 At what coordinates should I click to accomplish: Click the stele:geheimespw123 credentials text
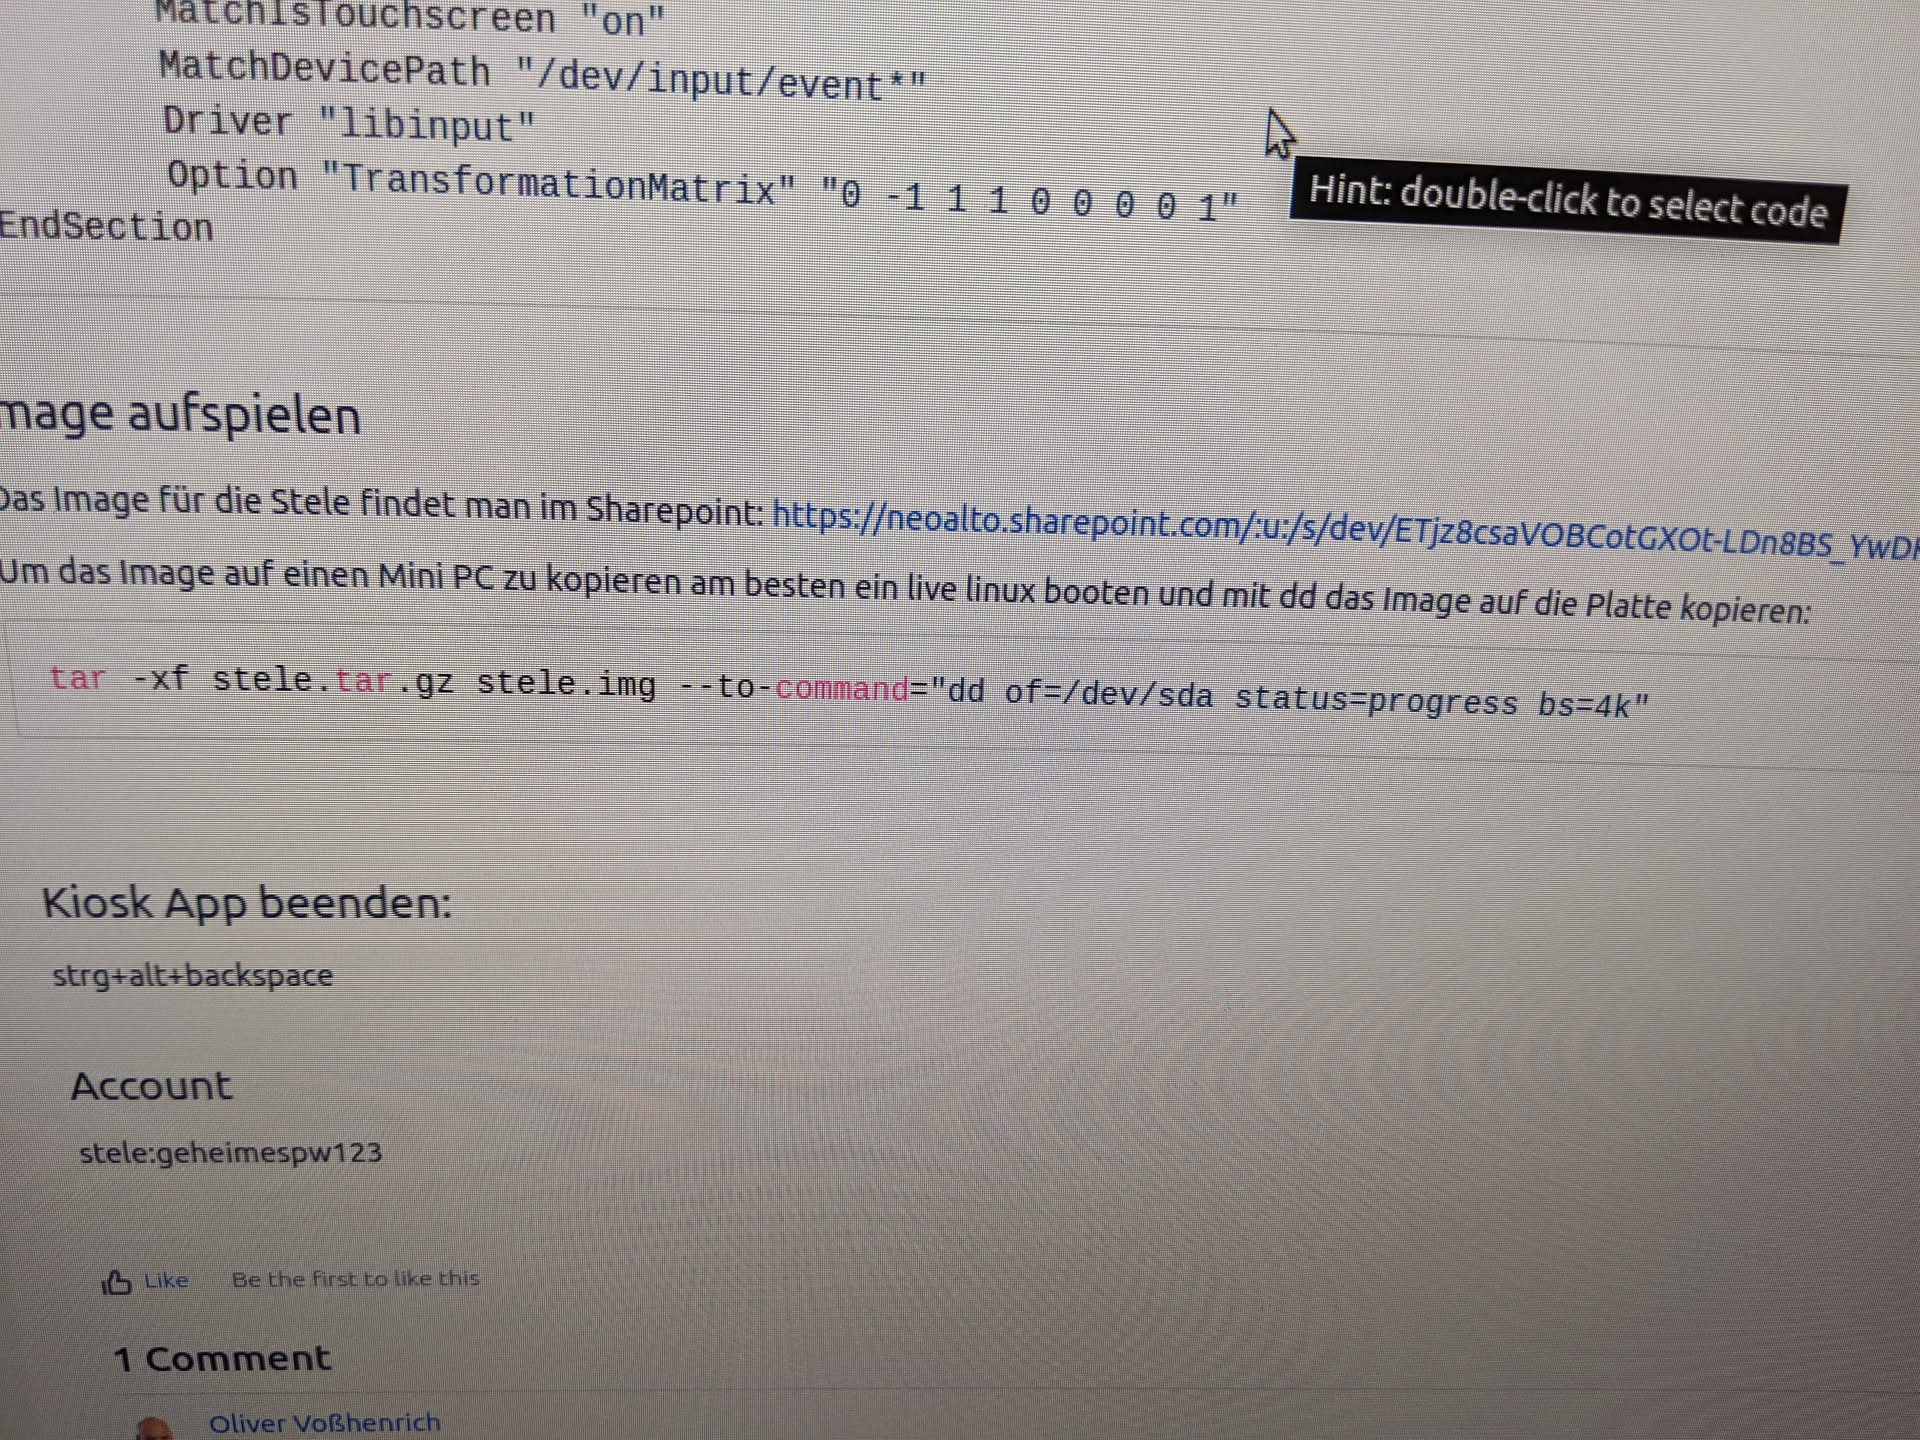(x=230, y=1153)
